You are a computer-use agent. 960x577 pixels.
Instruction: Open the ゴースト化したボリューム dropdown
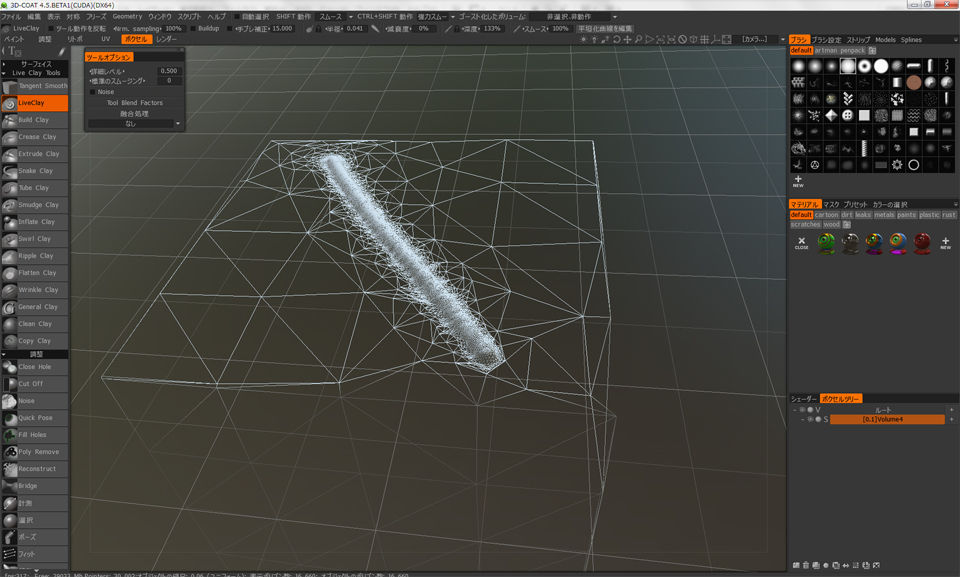[x=574, y=17]
